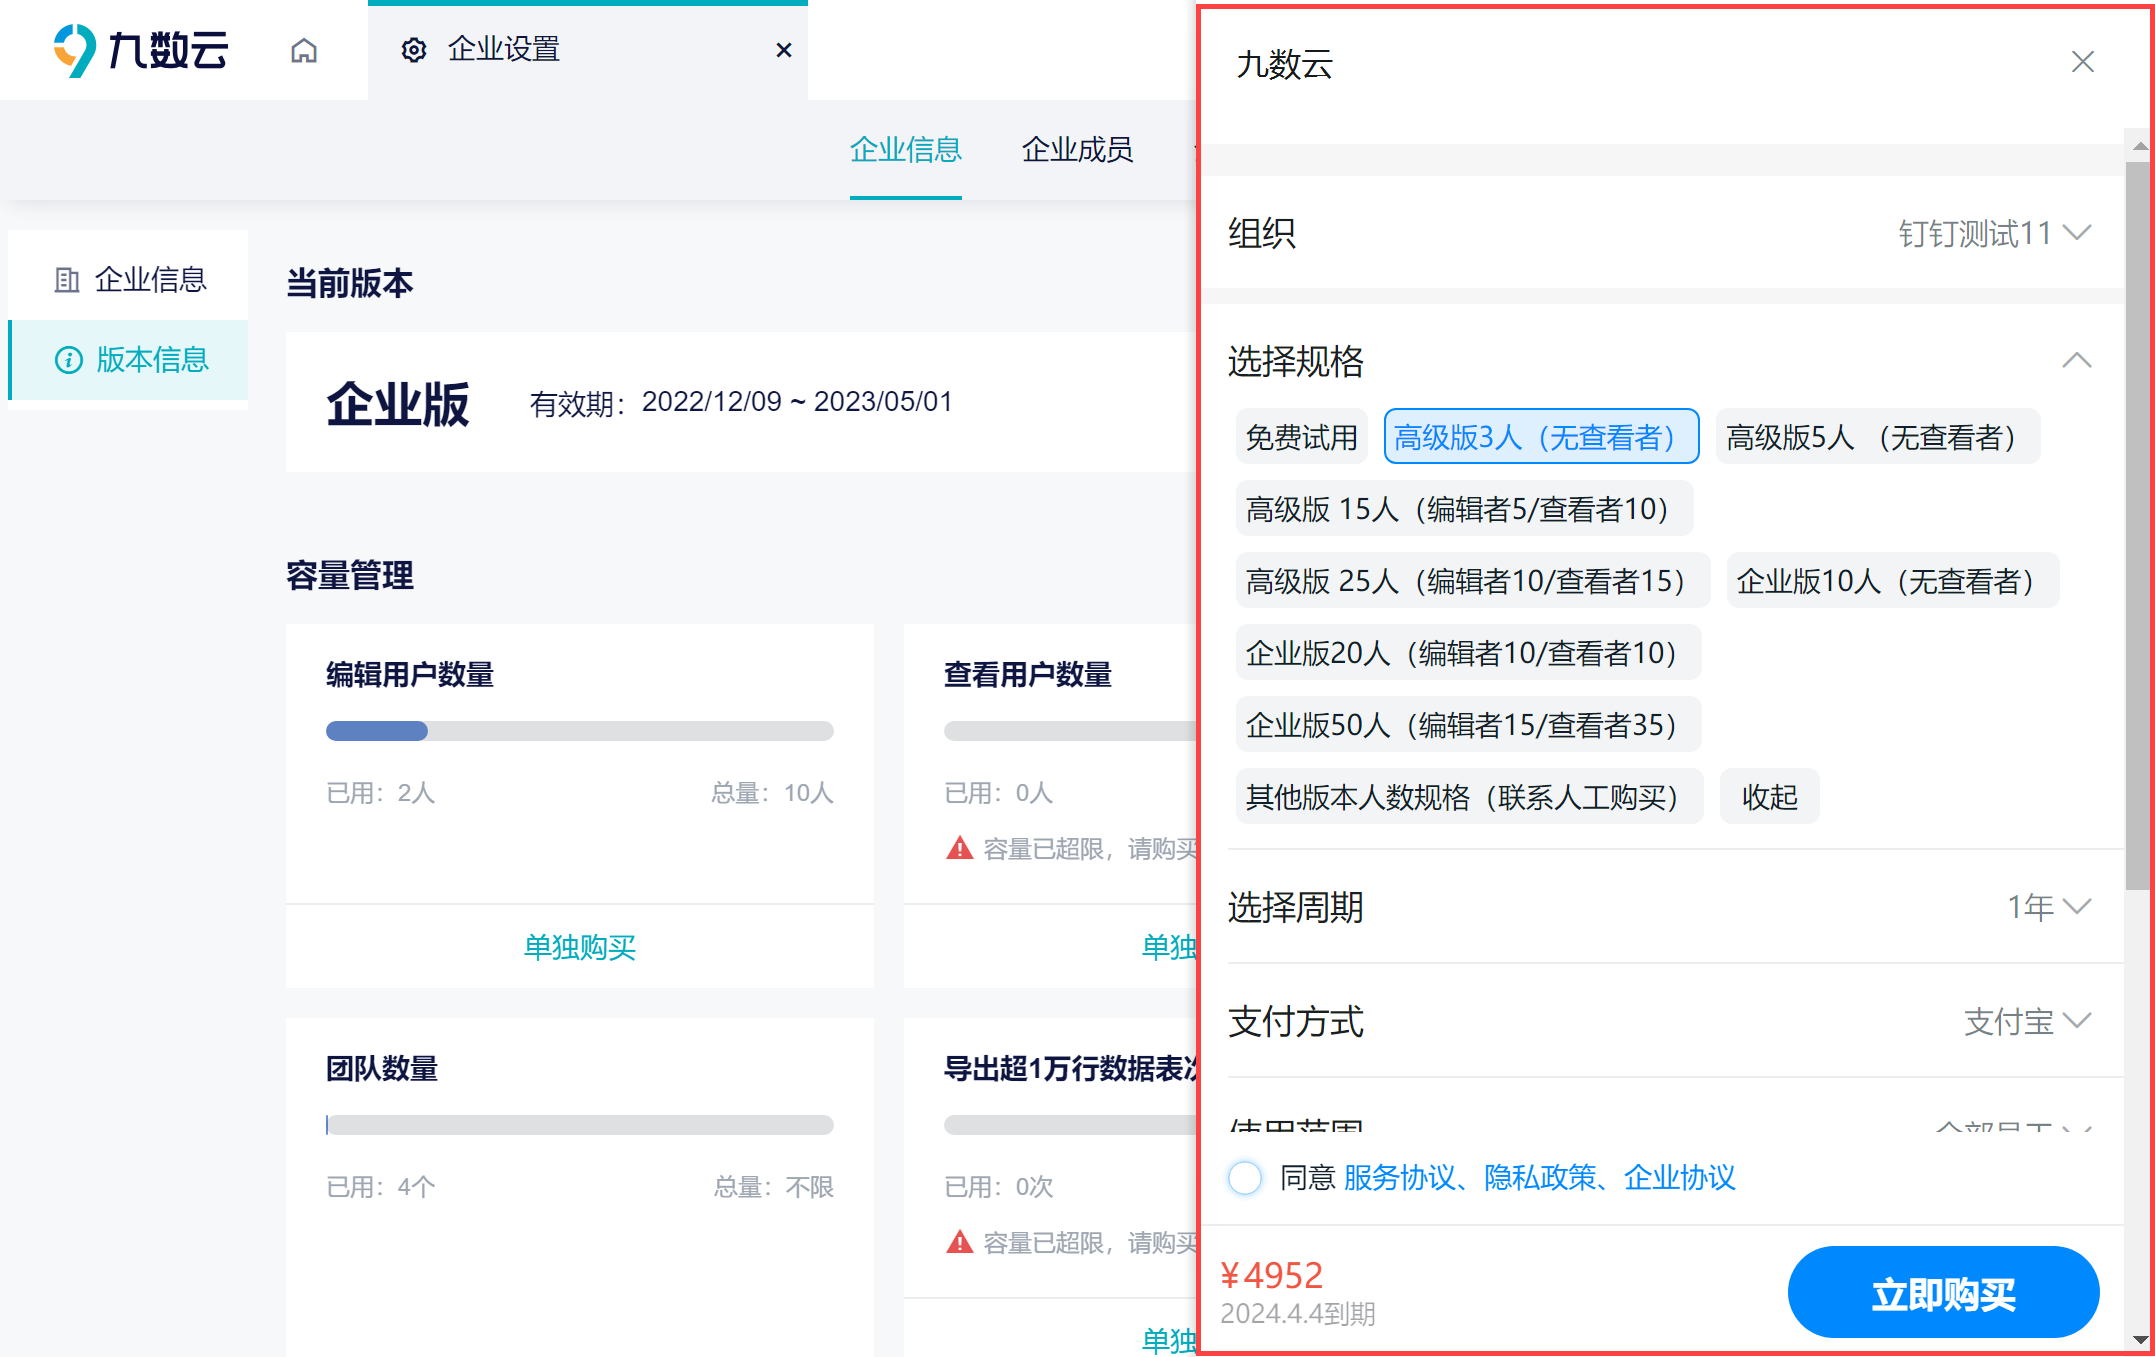The height and width of the screenshot is (1357, 2155).
Task: Click the home icon in top bar
Action: tap(304, 50)
